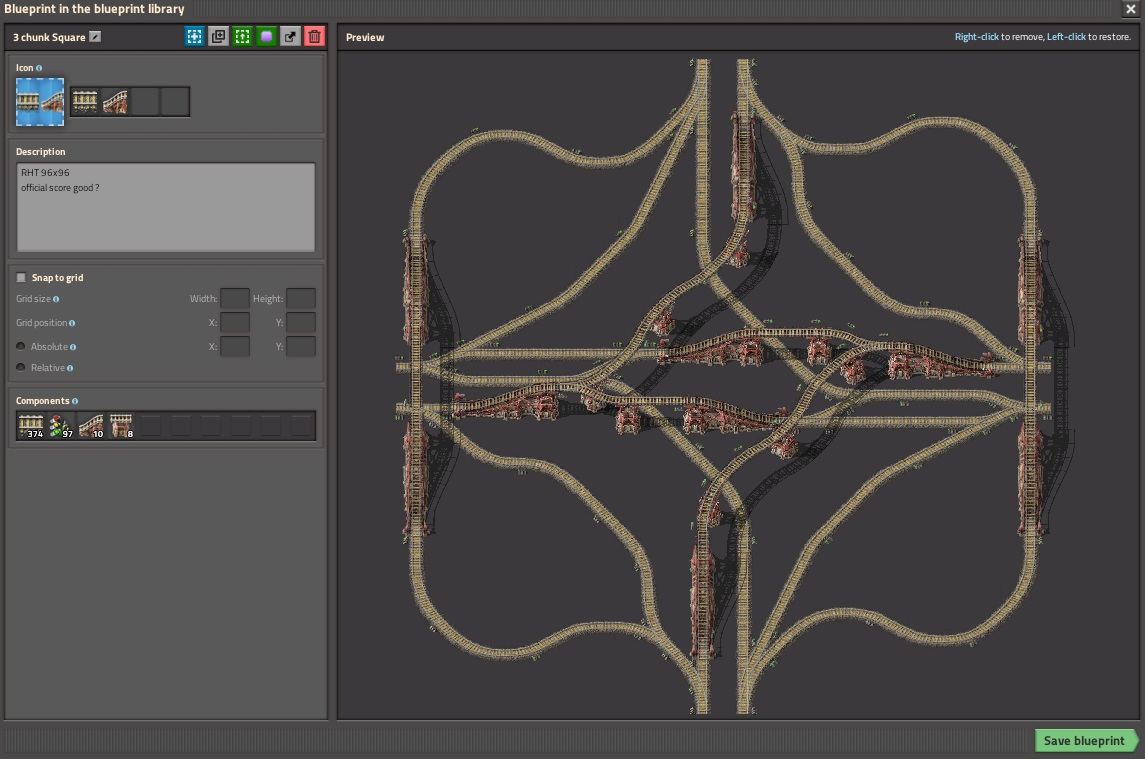Viewport: 1145px width, 759px height.
Task: Click the third empty blueprint icon slot
Action: click(x=145, y=101)
